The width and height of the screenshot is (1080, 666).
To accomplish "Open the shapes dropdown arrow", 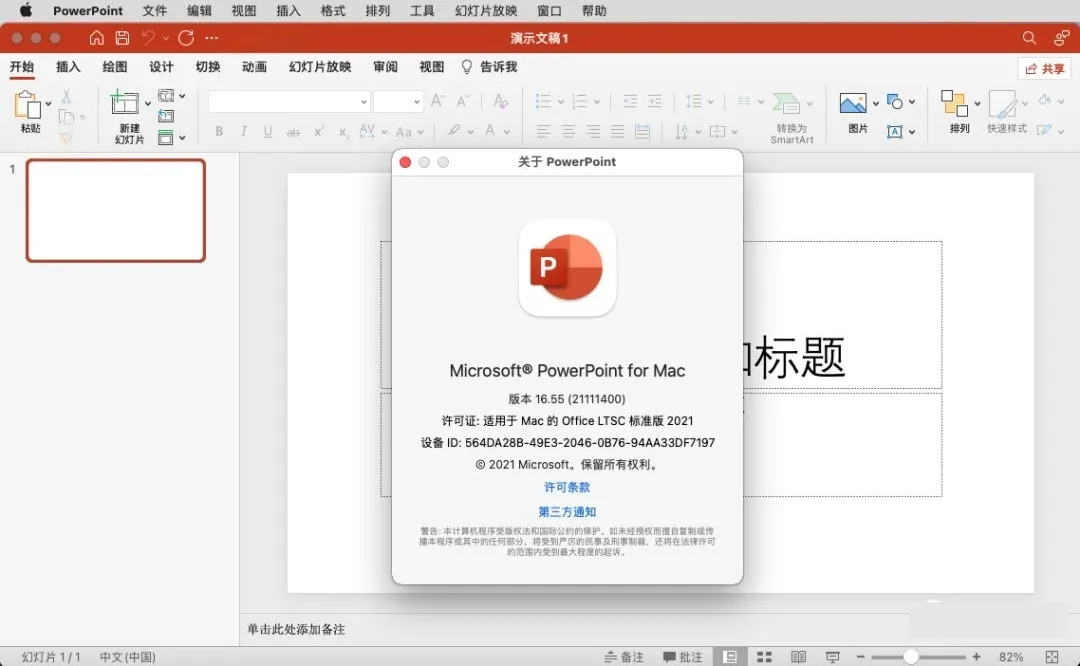I will pyautogui.click(x=912, y=102).
